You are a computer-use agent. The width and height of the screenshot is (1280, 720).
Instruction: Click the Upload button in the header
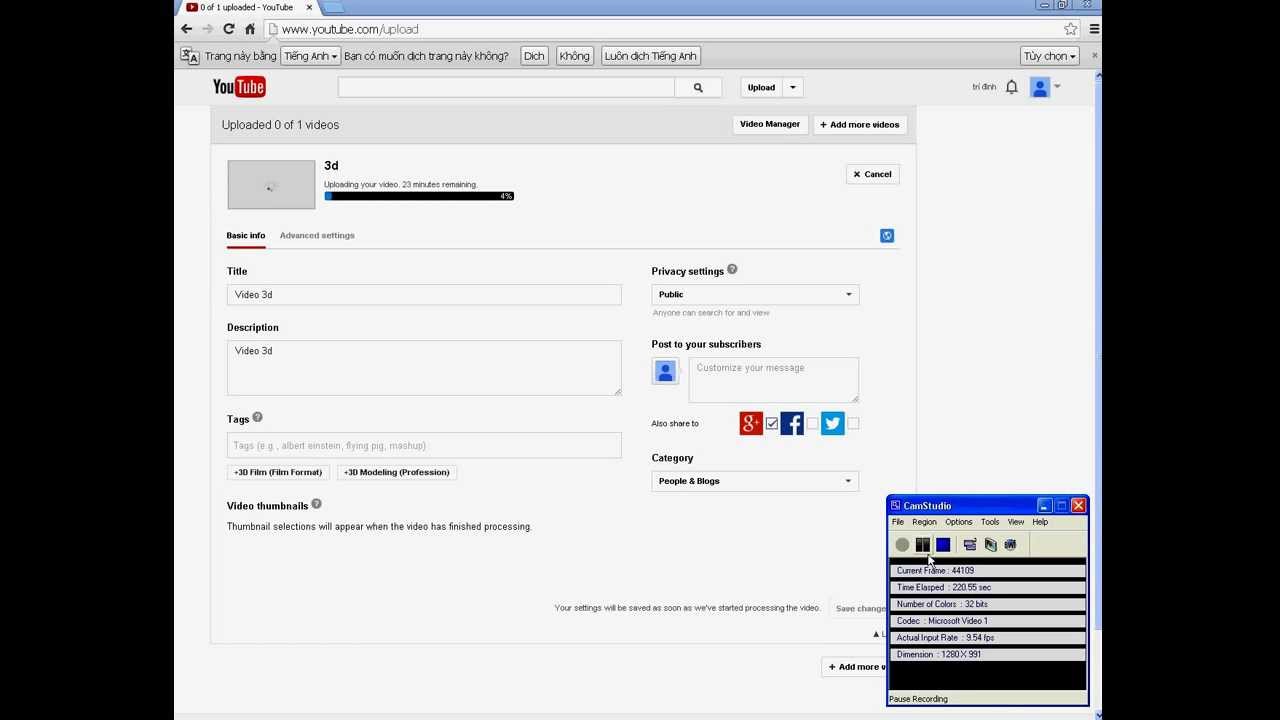pos(762,87)
